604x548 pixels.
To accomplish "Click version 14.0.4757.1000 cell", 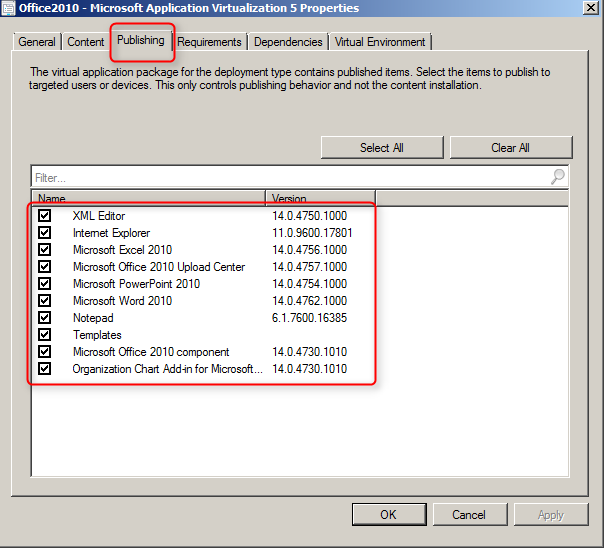I will pyautogui.click(x=310, y=266).
